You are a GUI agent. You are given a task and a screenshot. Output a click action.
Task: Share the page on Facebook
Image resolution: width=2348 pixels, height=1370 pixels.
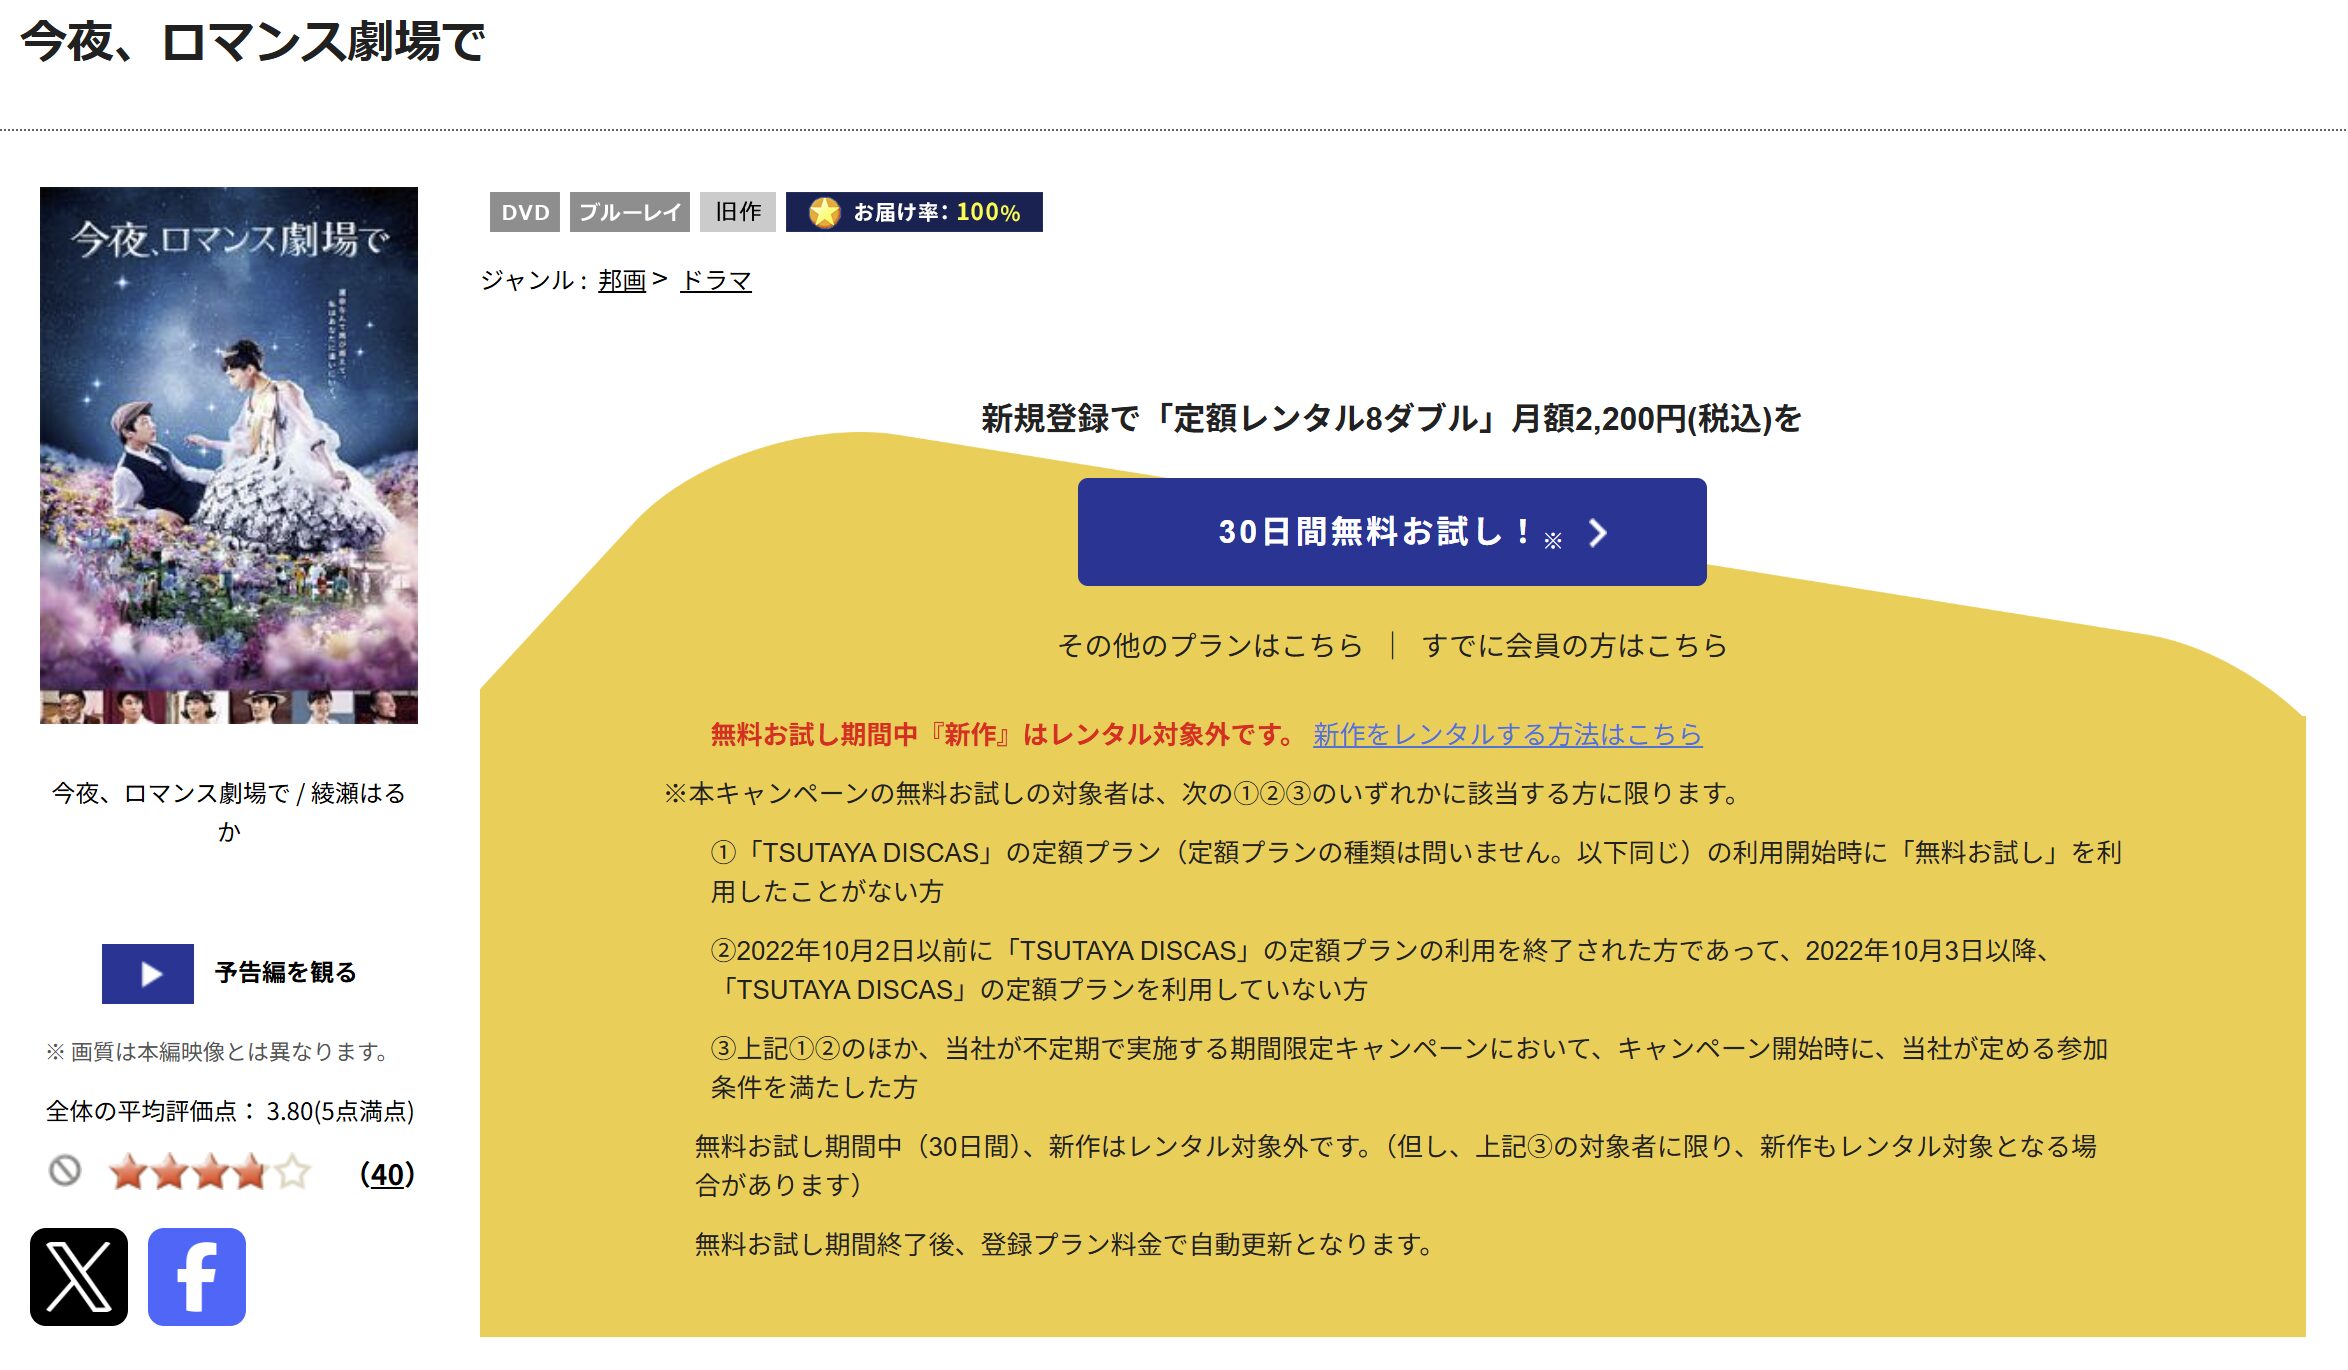click(197, 1276)
